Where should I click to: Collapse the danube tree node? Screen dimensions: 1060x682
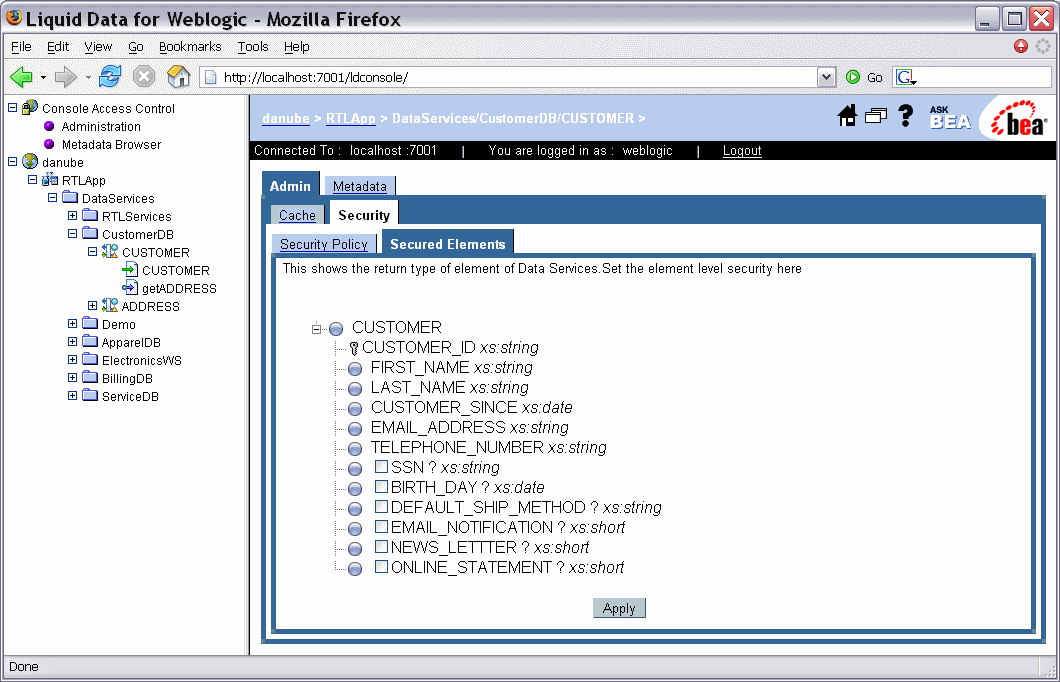point(12,162)
